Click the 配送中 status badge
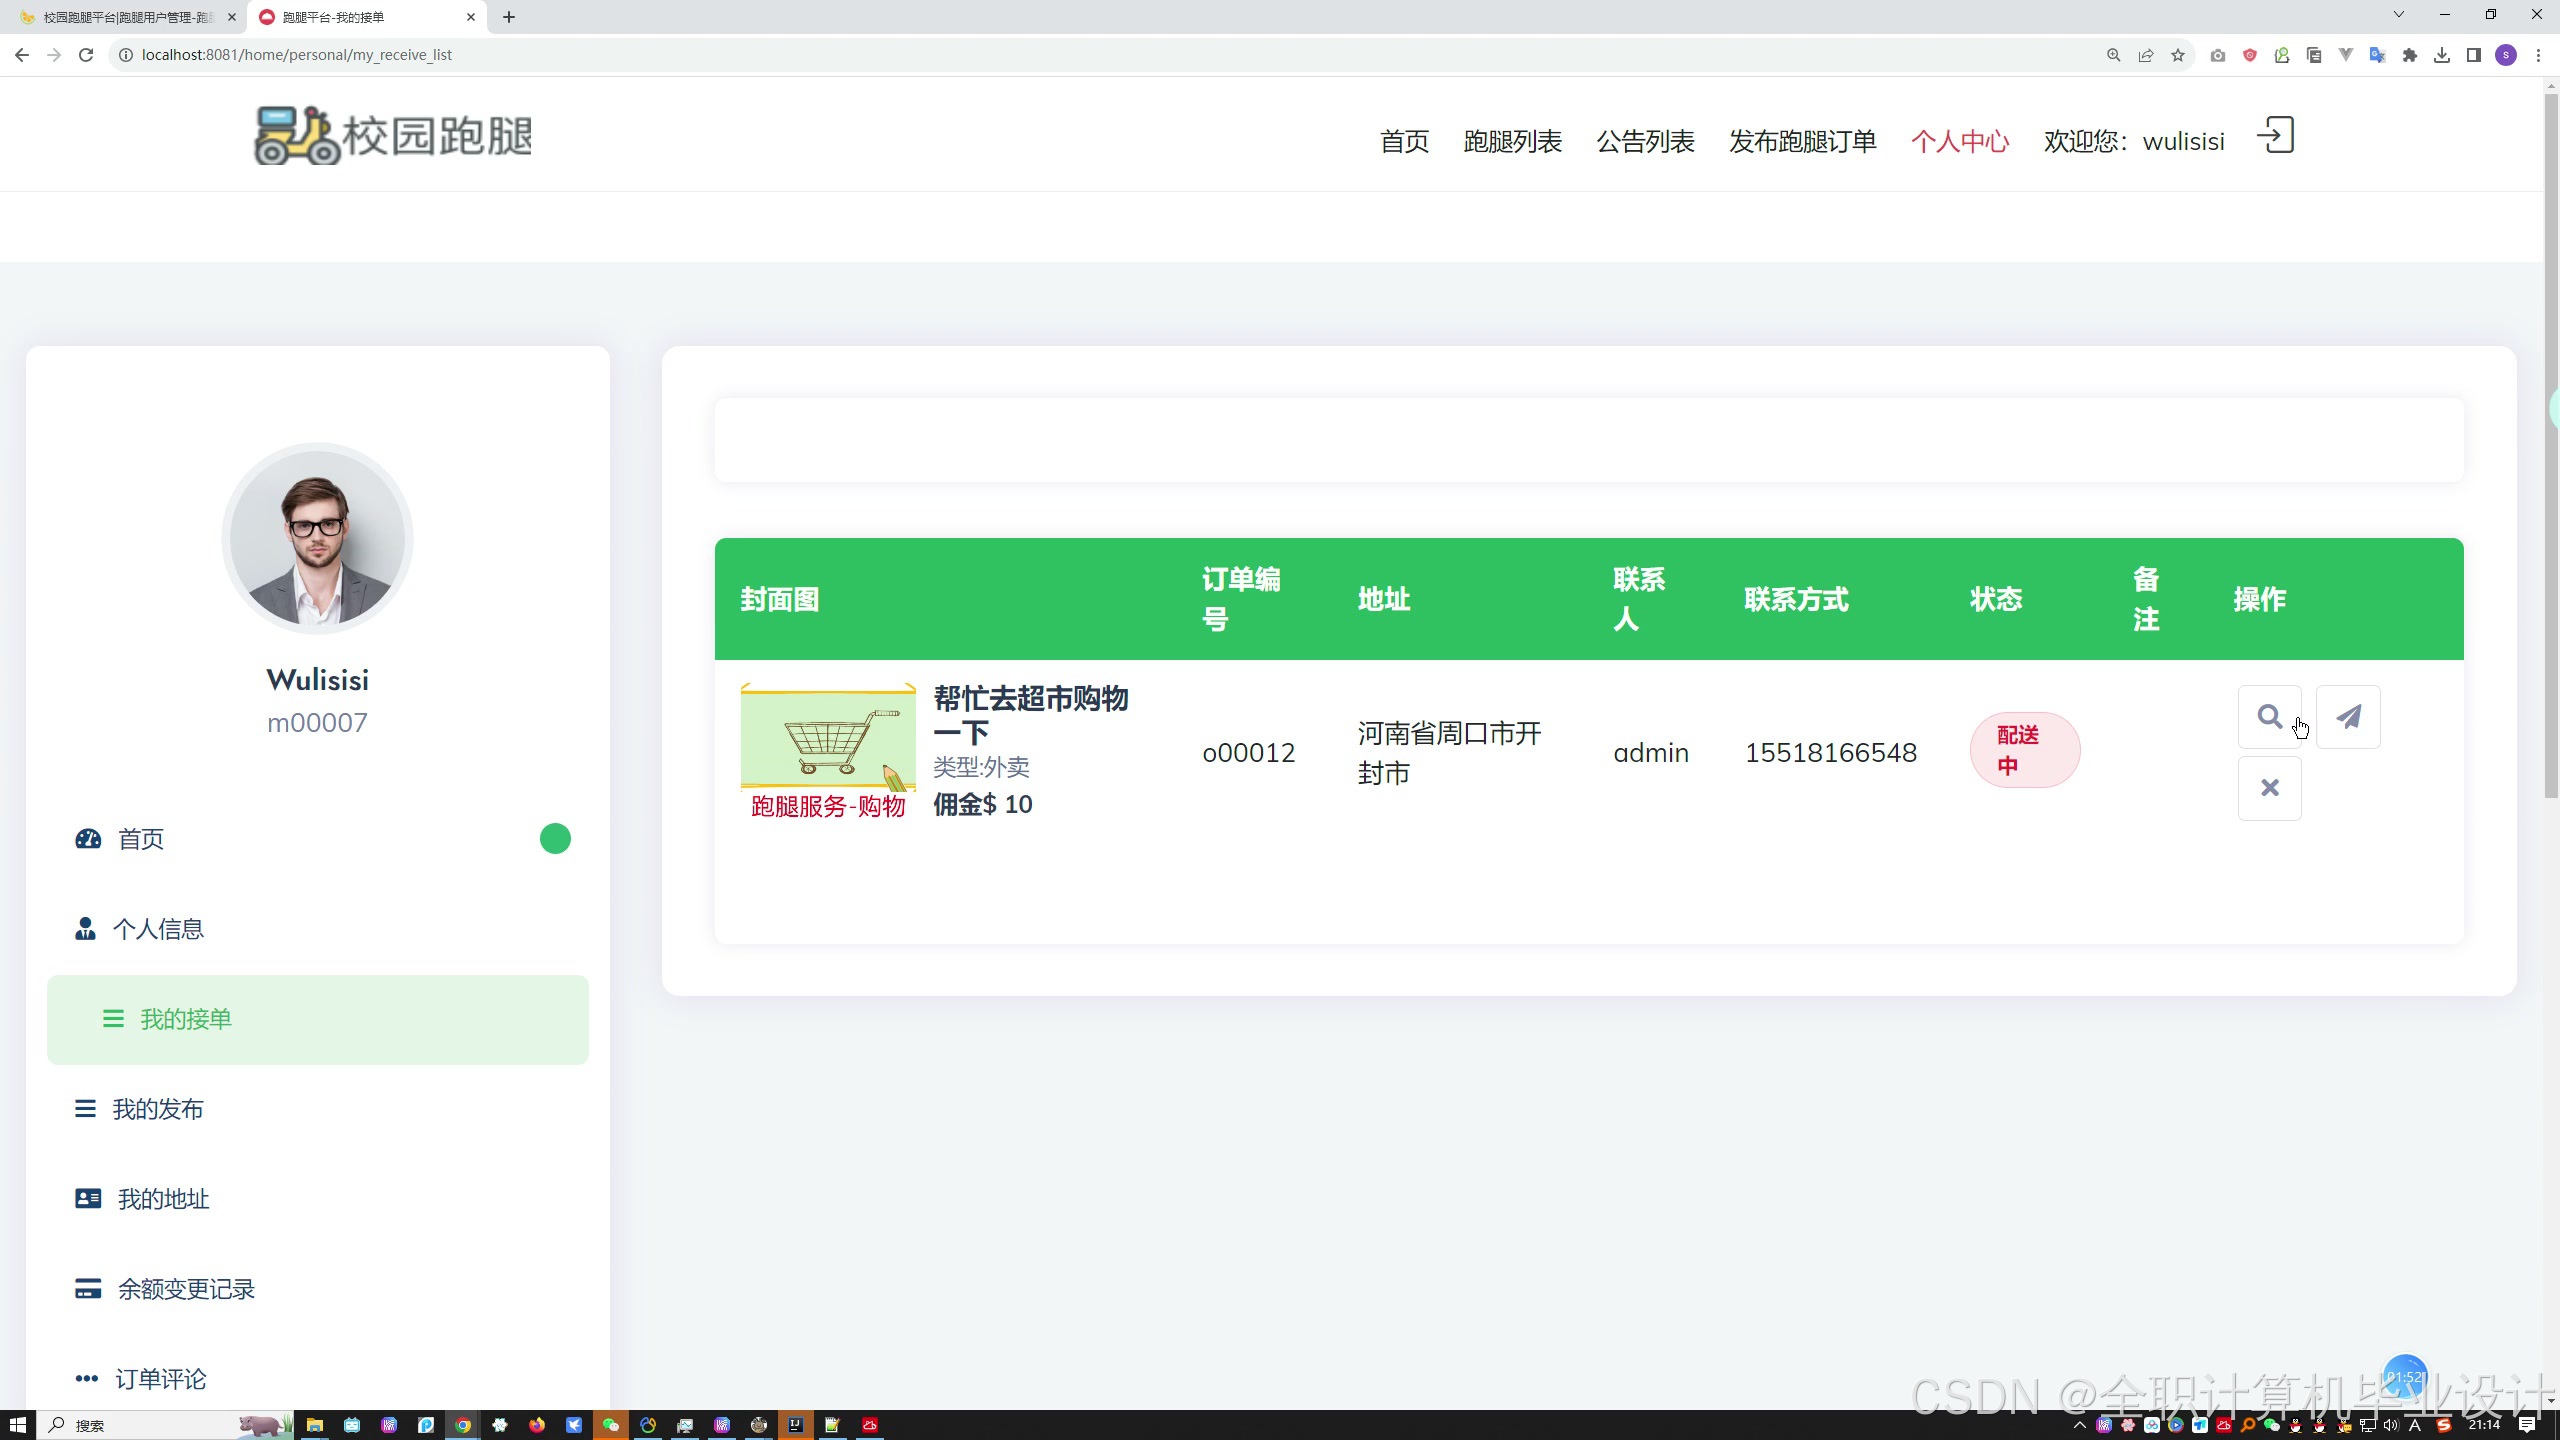The width and height of the screenshot is (2560, 1440). 2024,750
